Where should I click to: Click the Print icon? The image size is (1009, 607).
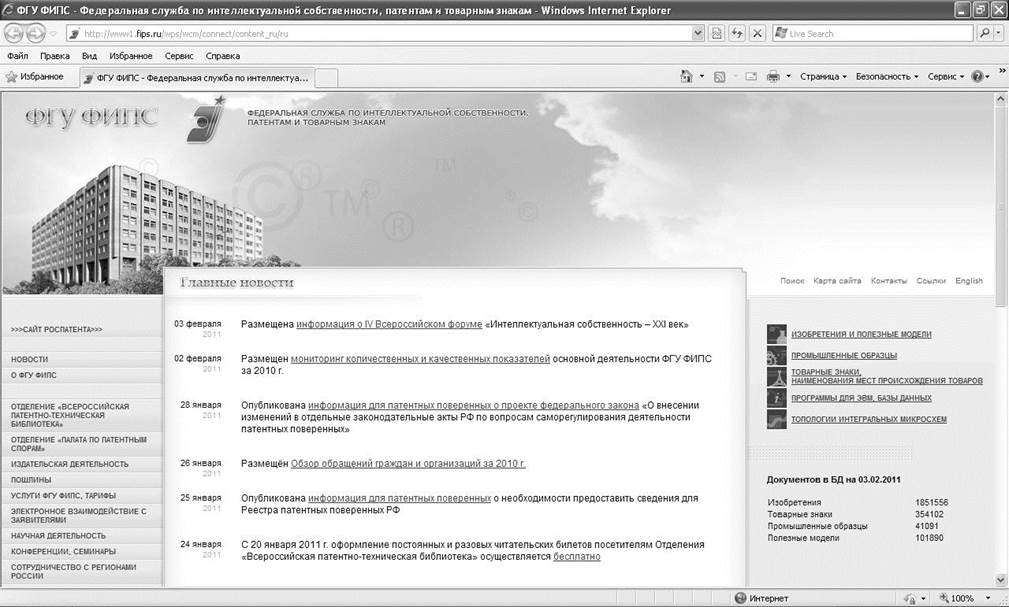tap(773, 77)
